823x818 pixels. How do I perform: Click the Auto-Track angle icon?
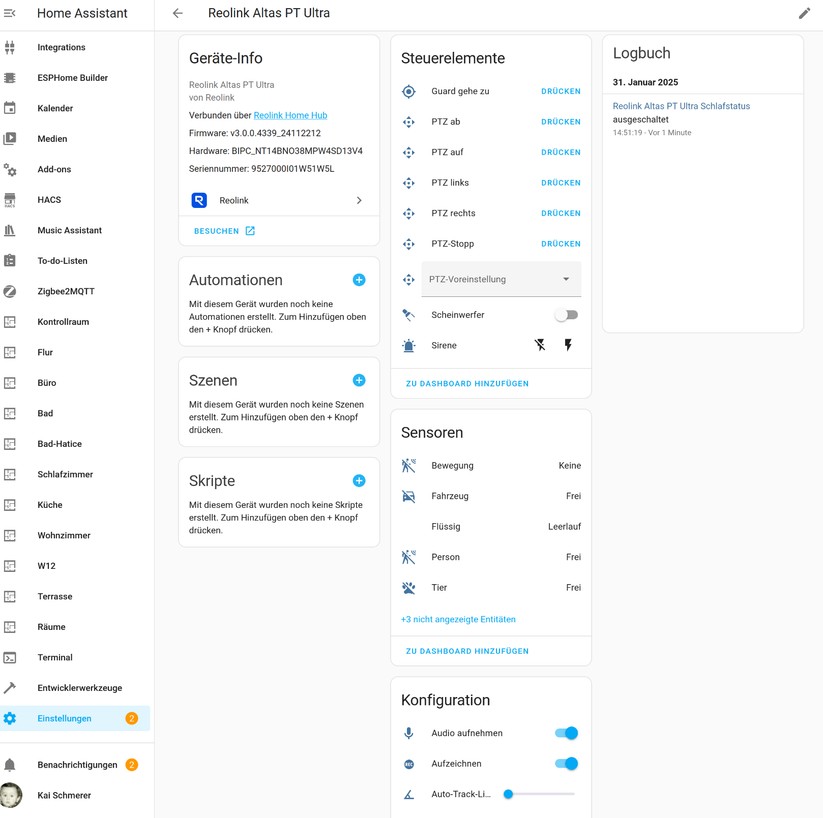pyautogui.click(x=408, y=794)
